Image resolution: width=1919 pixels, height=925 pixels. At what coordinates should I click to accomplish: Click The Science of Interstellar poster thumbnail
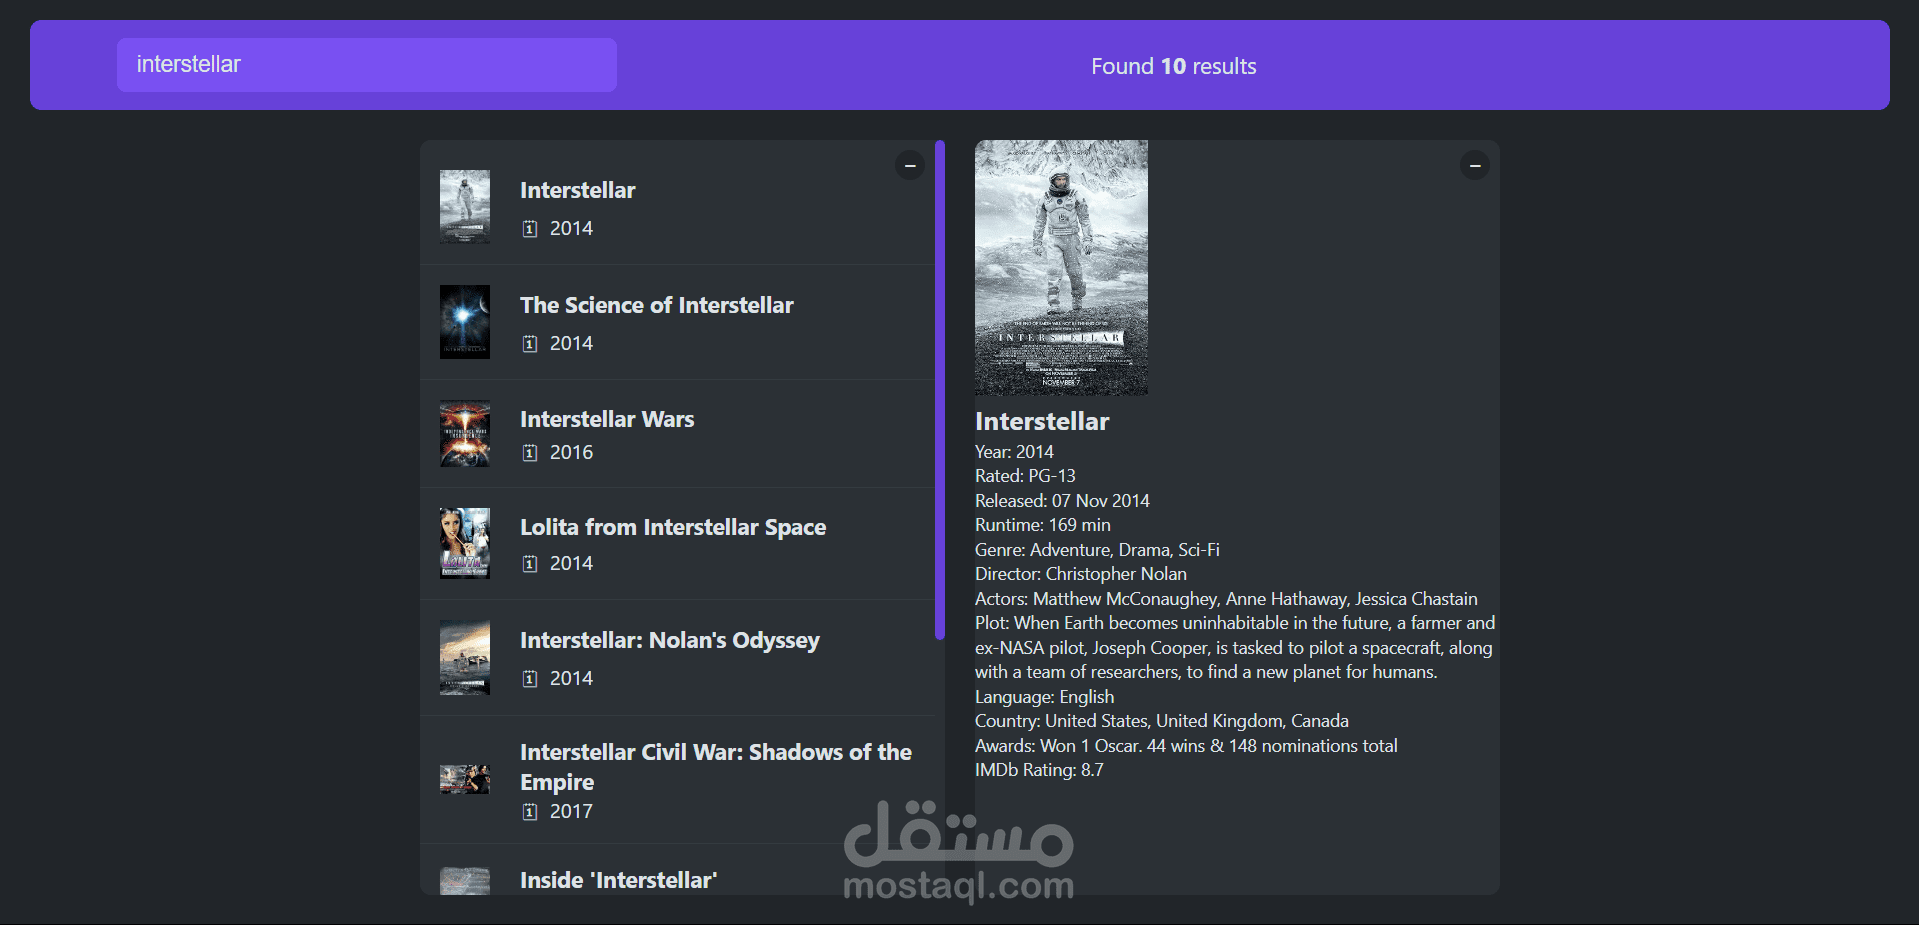[x=465, y=322]
